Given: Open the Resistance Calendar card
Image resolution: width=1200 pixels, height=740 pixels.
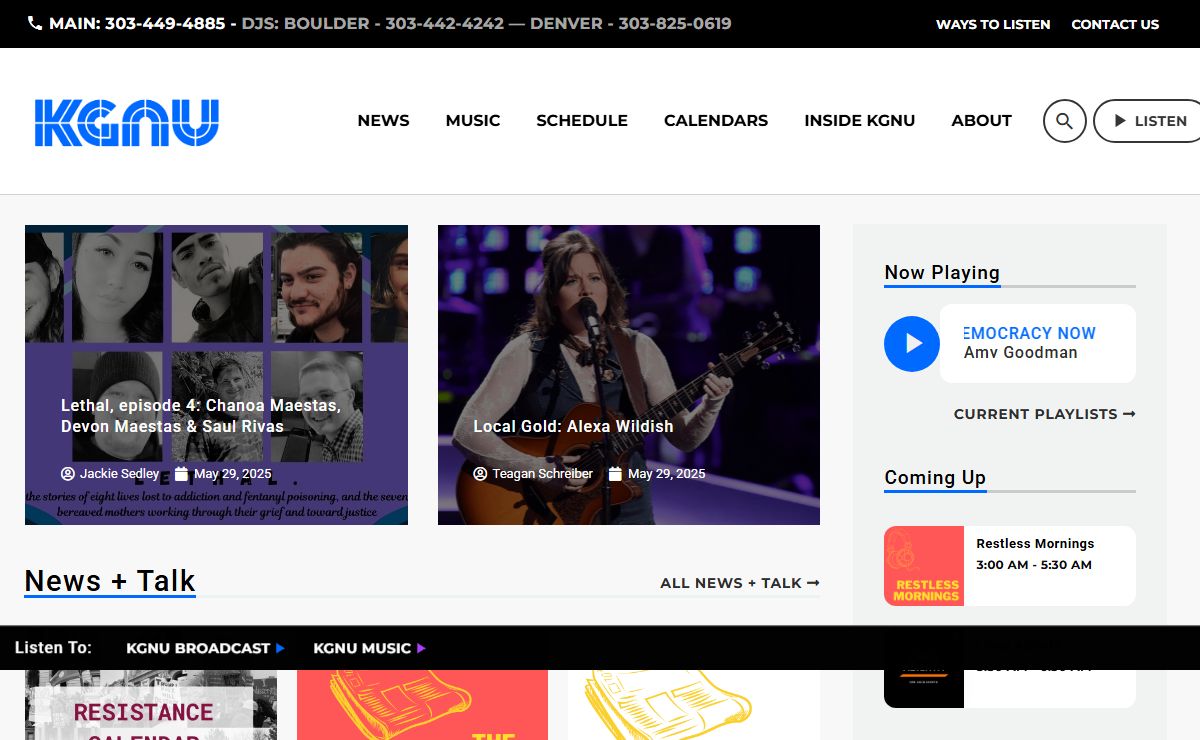Looking at the screenshot, I should pos(151,705).
